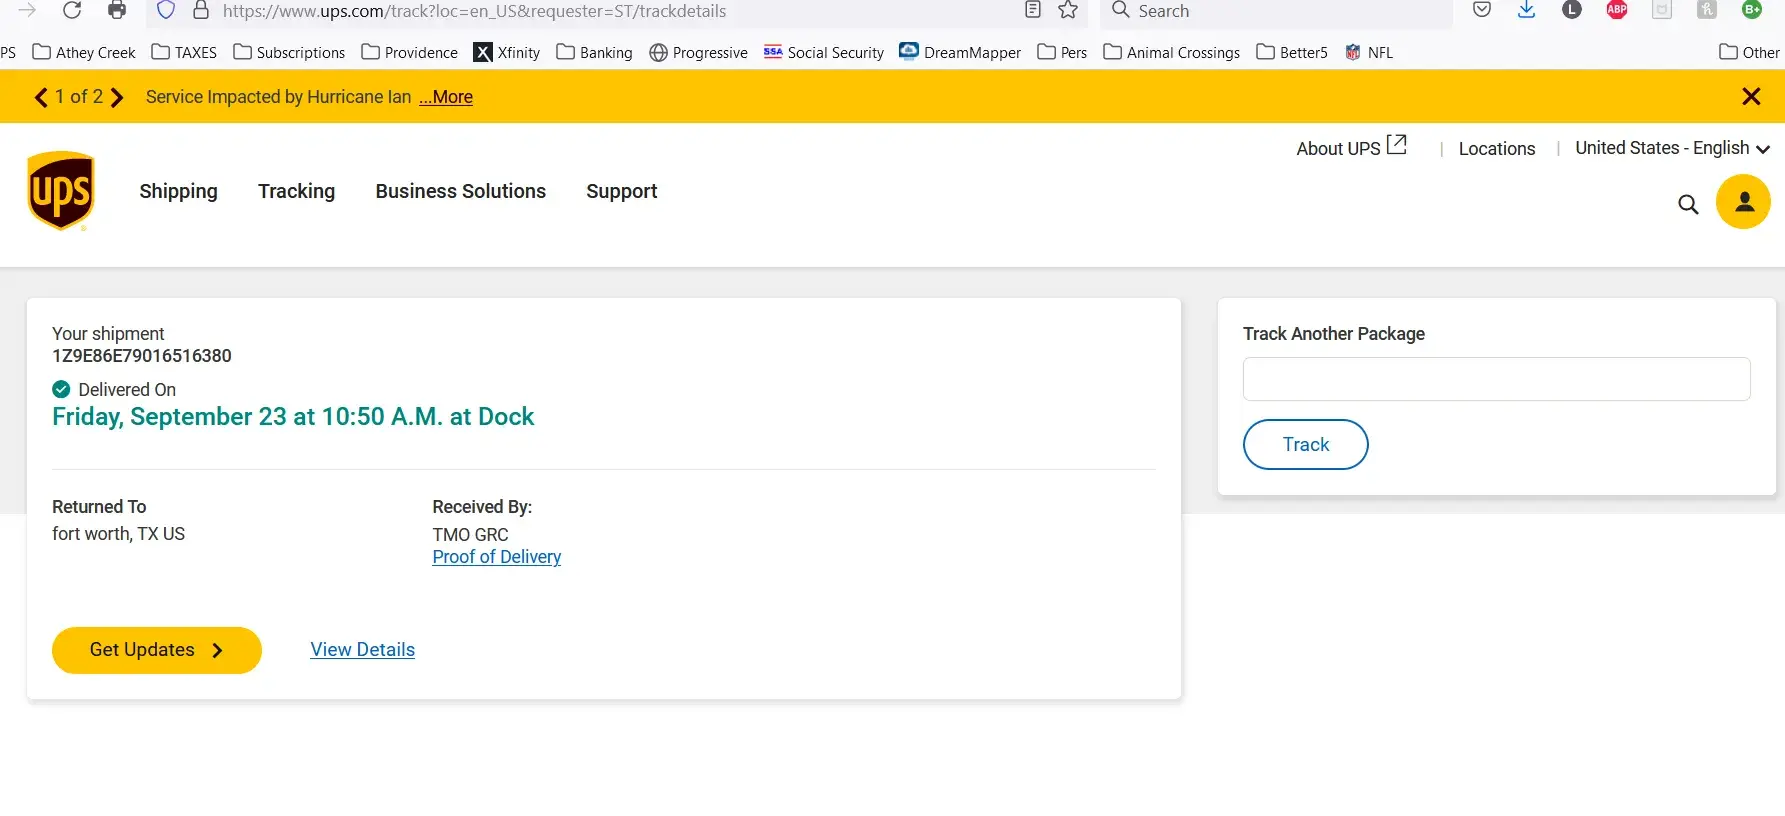Open the user account profile icon

pos(1743,202)
